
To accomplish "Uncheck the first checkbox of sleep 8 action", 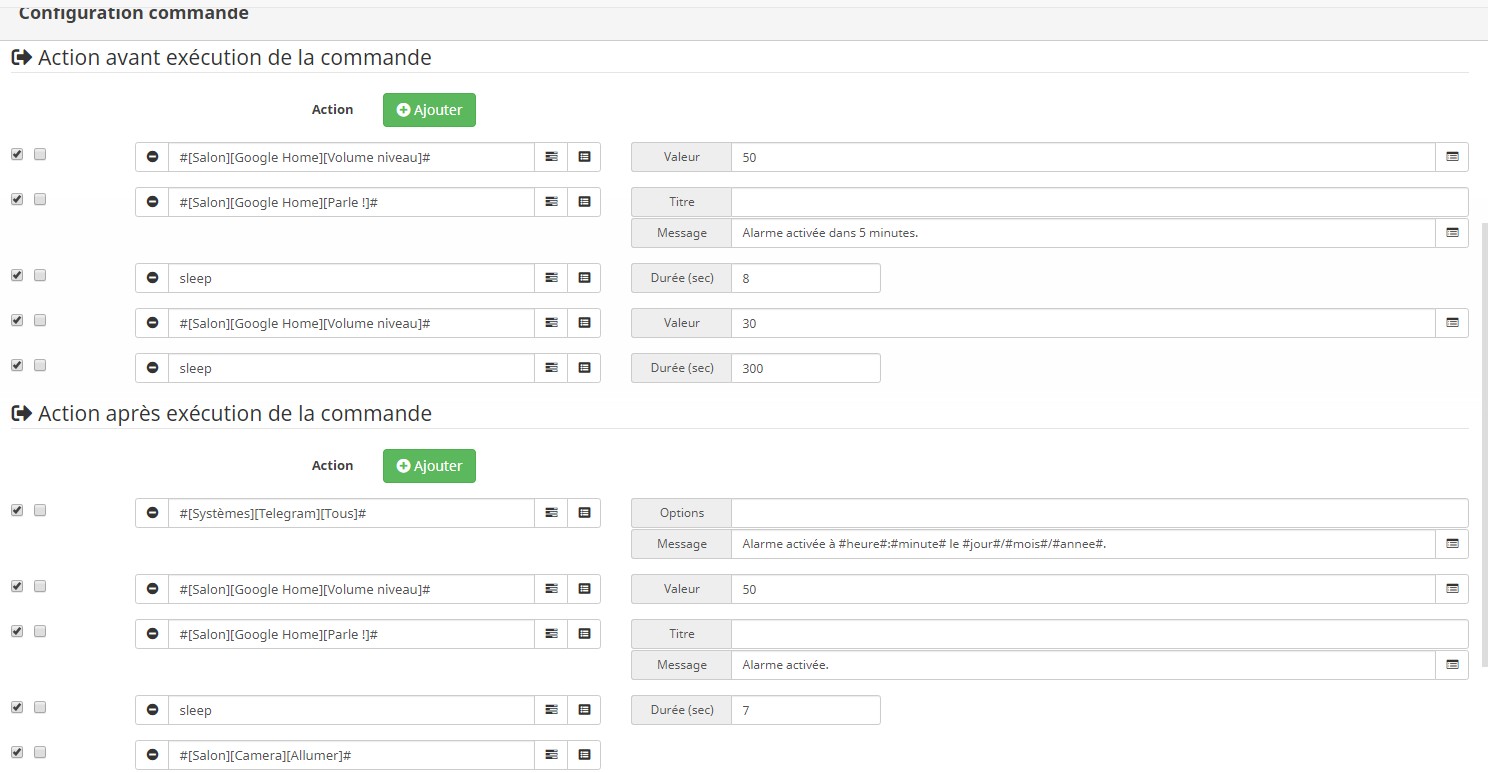I will pos(17,275).
